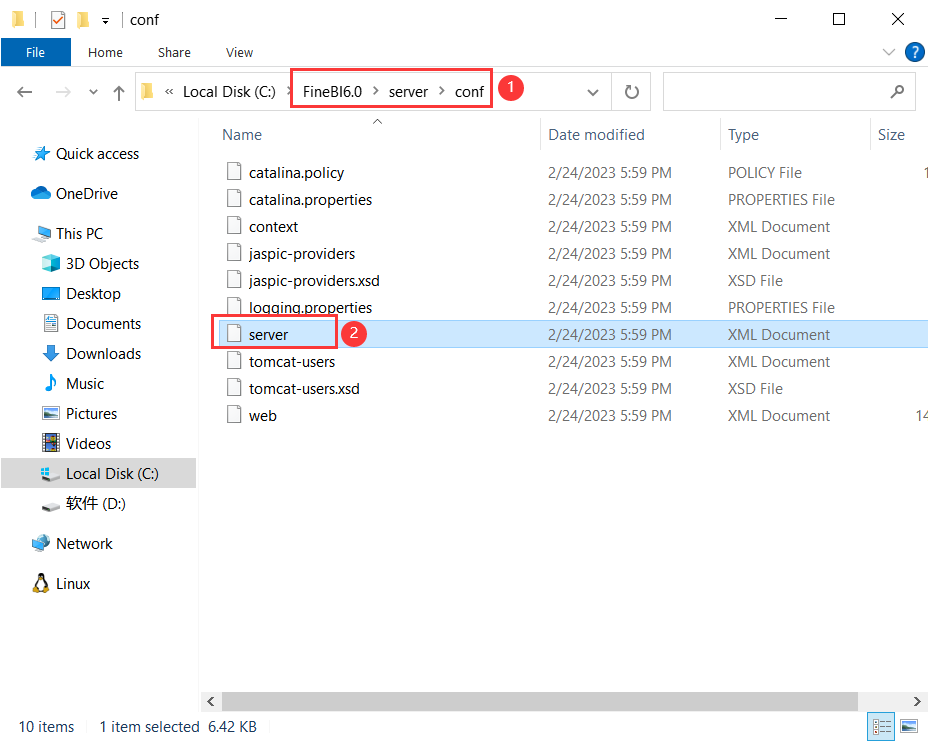Screen dimensions: 929x742
Task: Switch to the View tab
Action: point(239,52)
